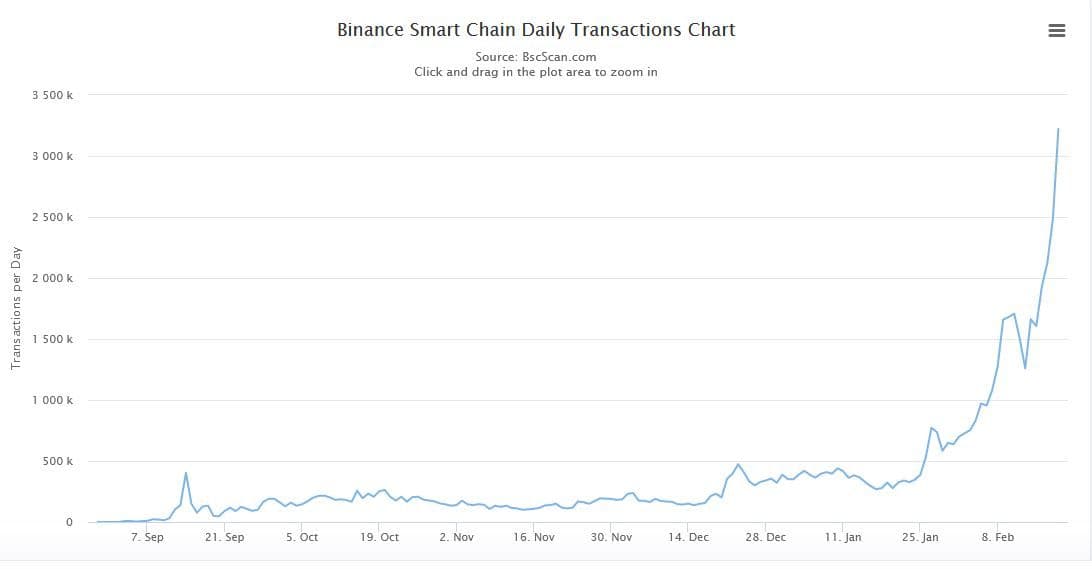Click the '1 500 k' y-axis label
Screen dimensions: 1092x569
52,339
